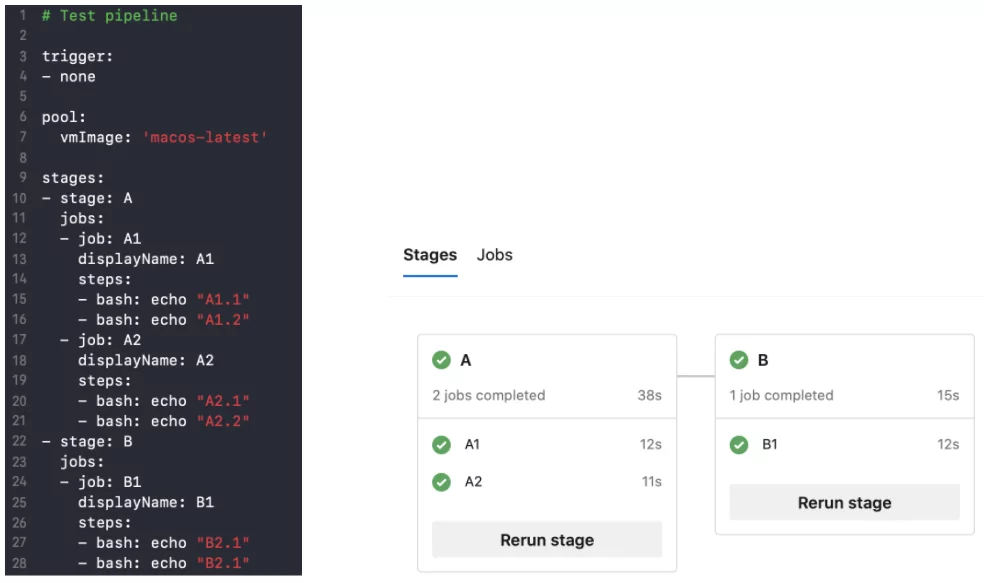Click the '- stage: B' code line

click(87, 442)
